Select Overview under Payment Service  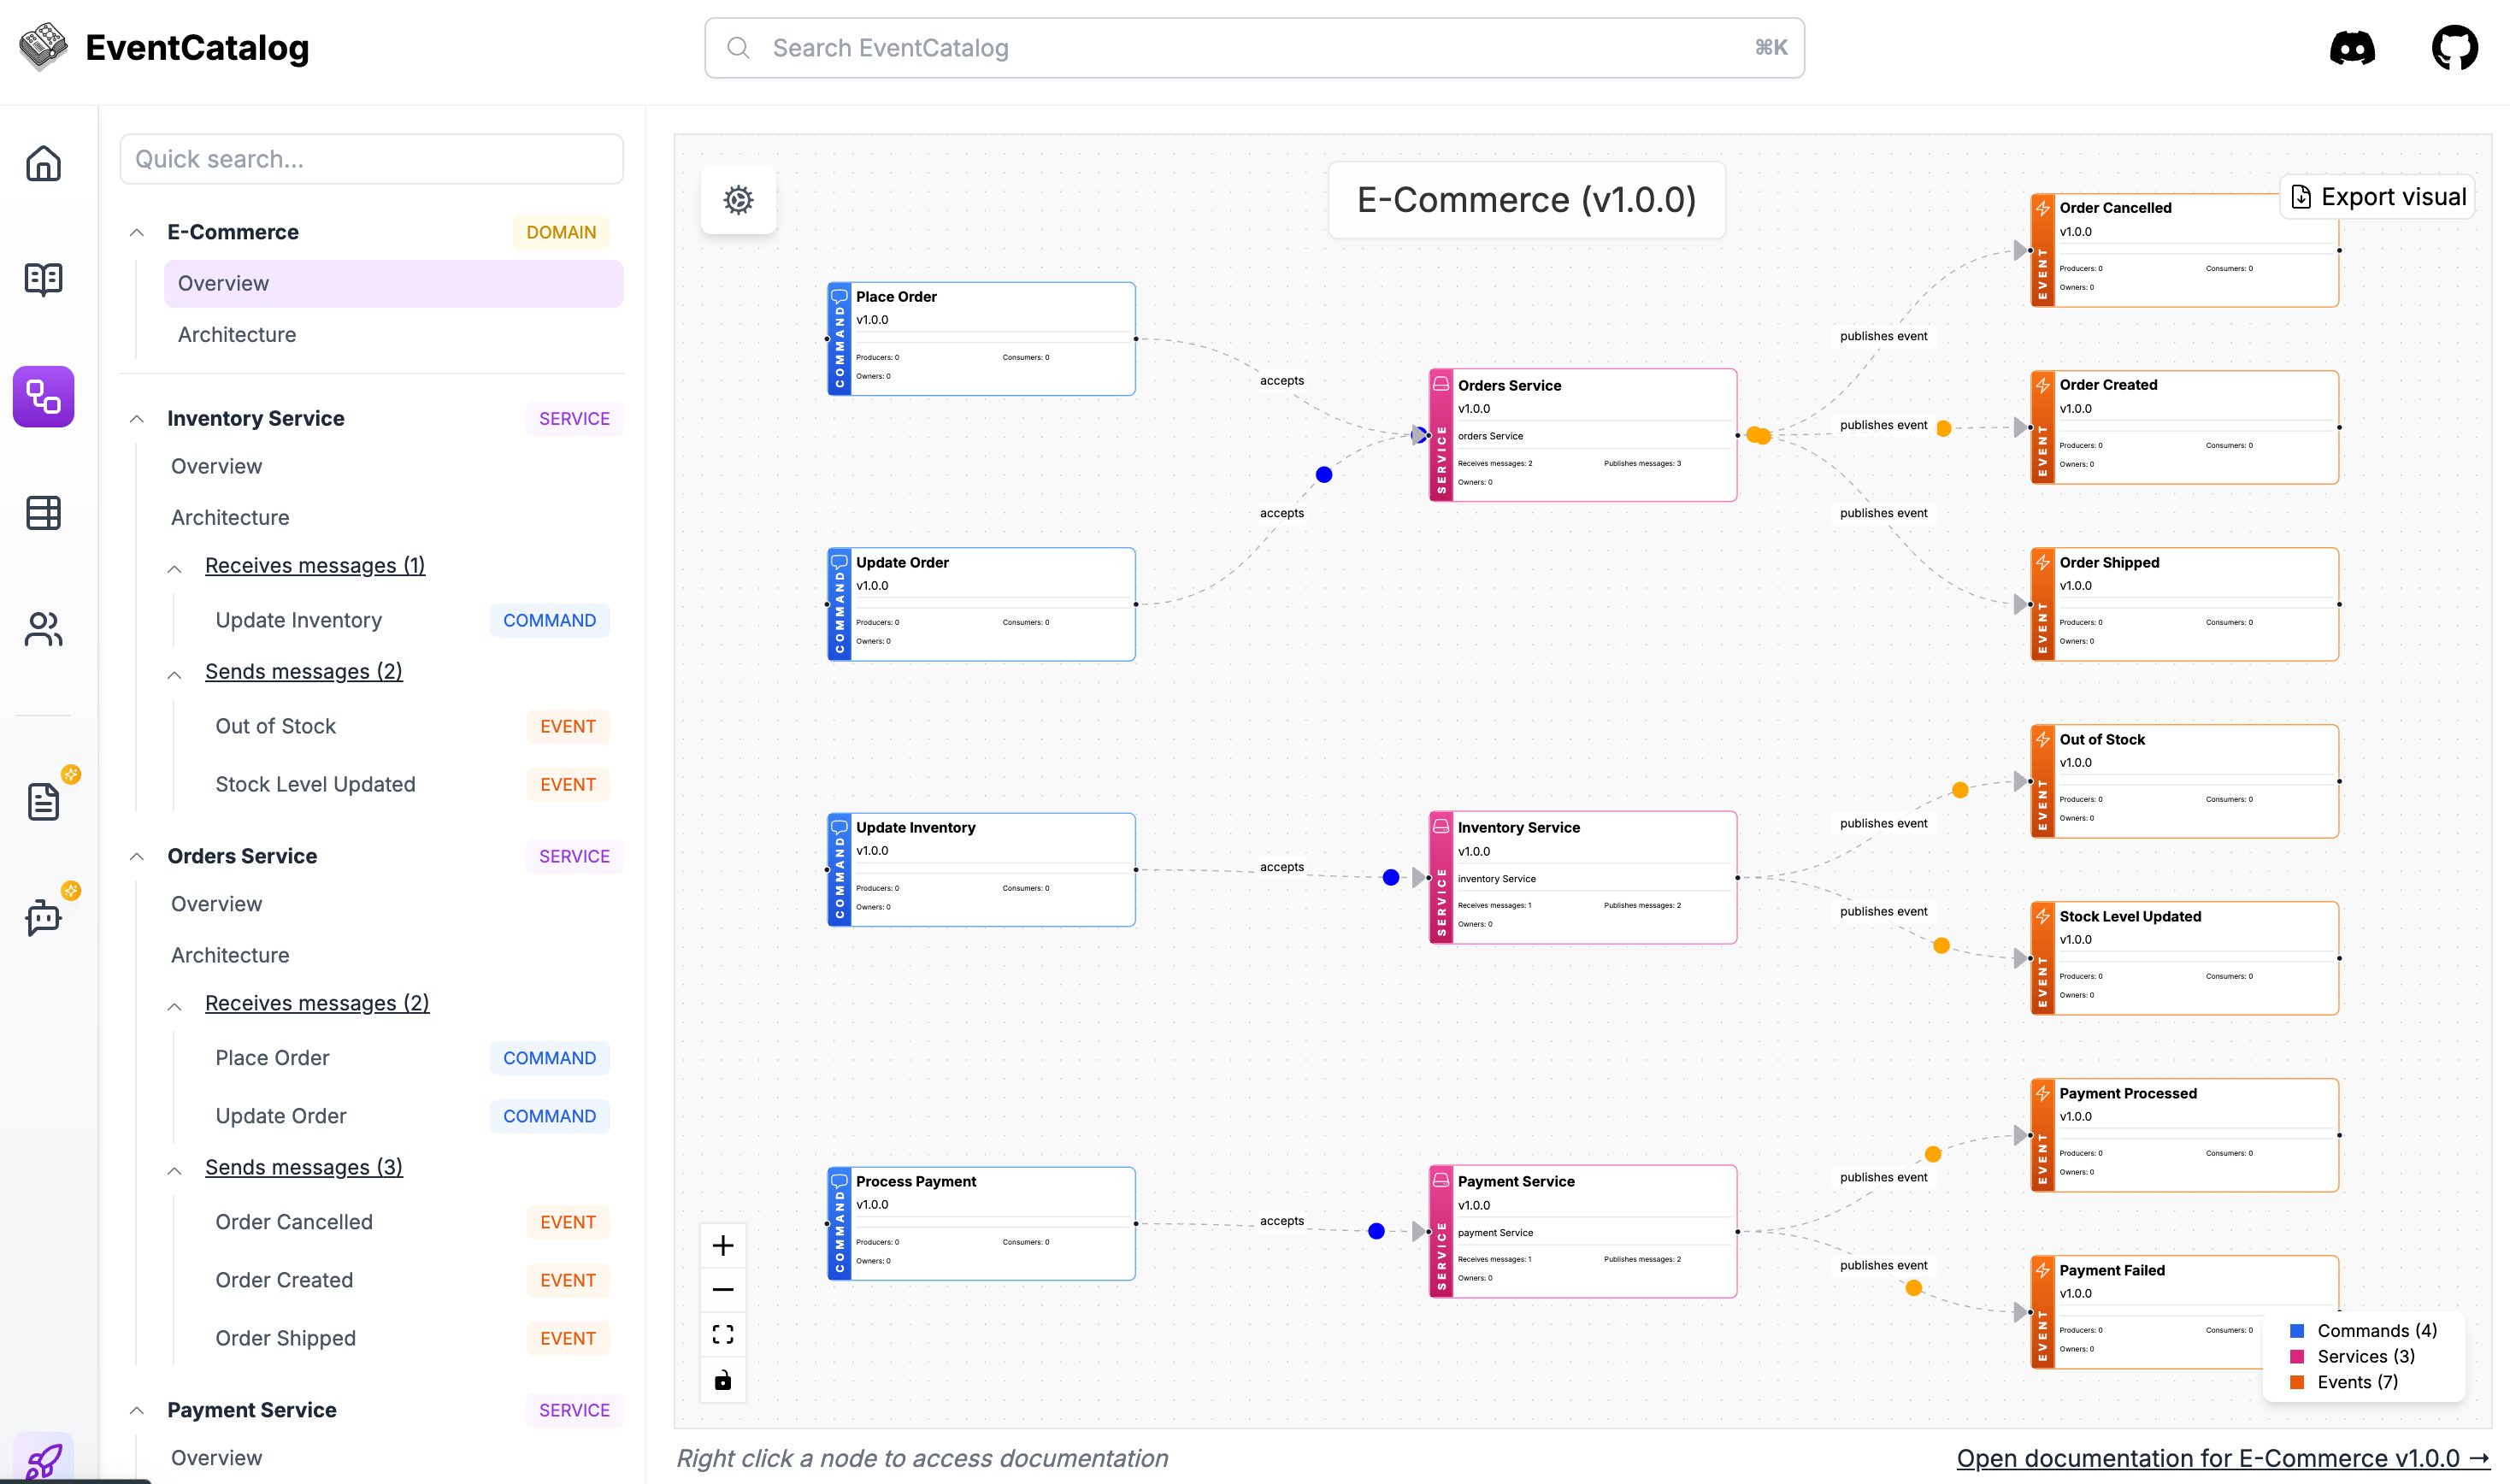(216, 1458)
